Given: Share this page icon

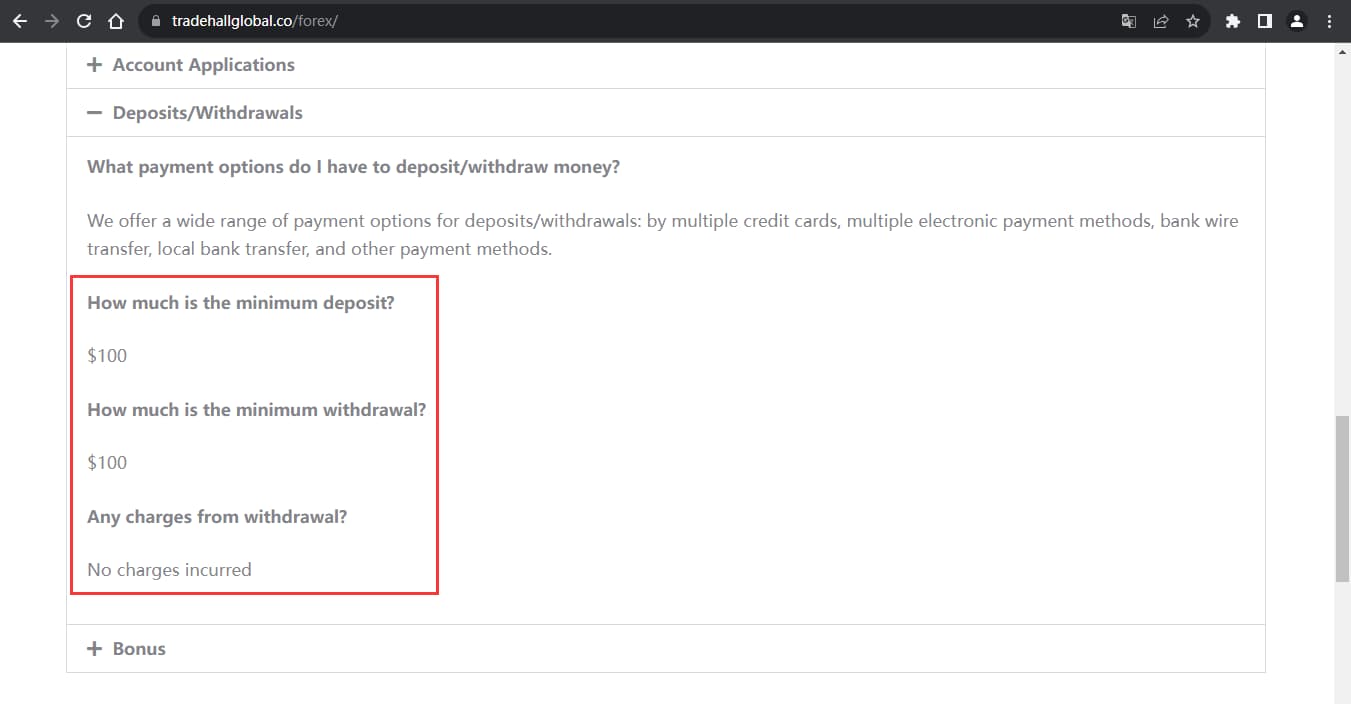Looking at the screenshot, I should tap(1161, 20).
